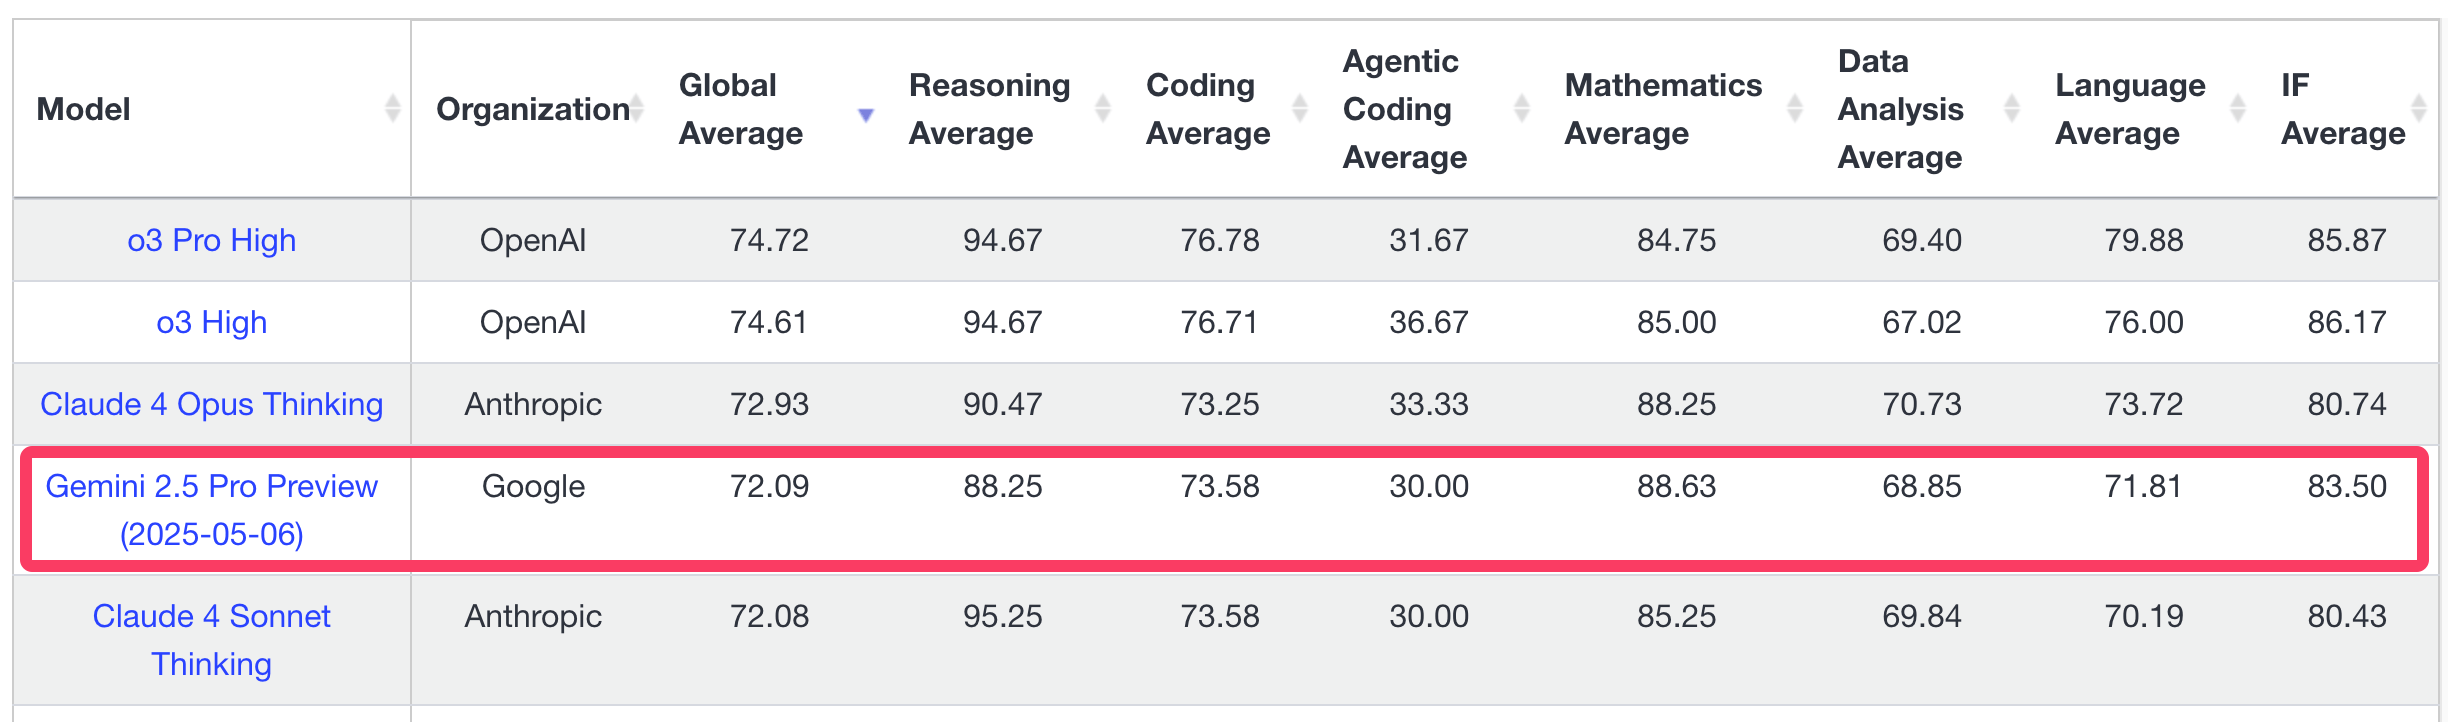Open the o3 Pro High model link
The width and height of the screenshot is (2448, 722).
pos(212,240)
